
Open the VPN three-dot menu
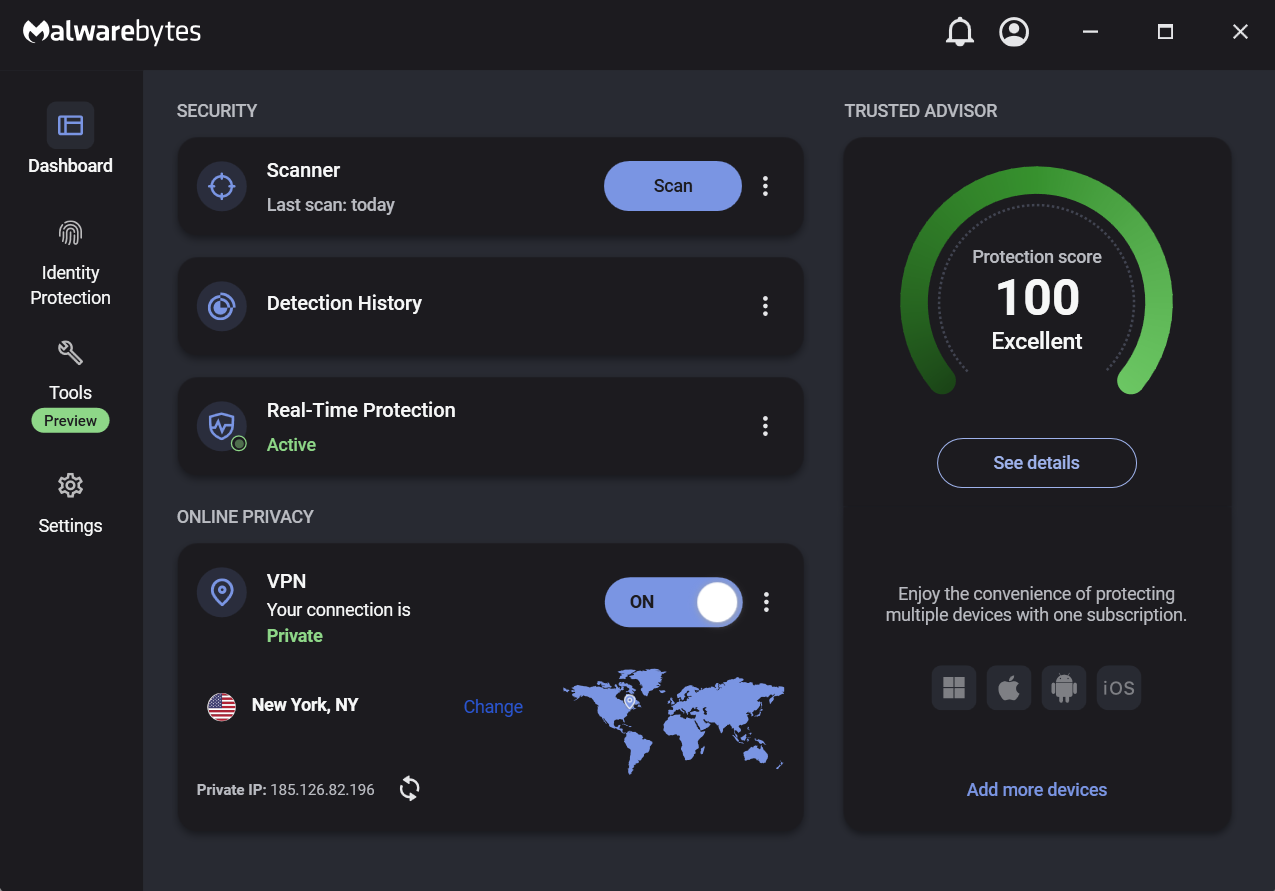[766, 602]
